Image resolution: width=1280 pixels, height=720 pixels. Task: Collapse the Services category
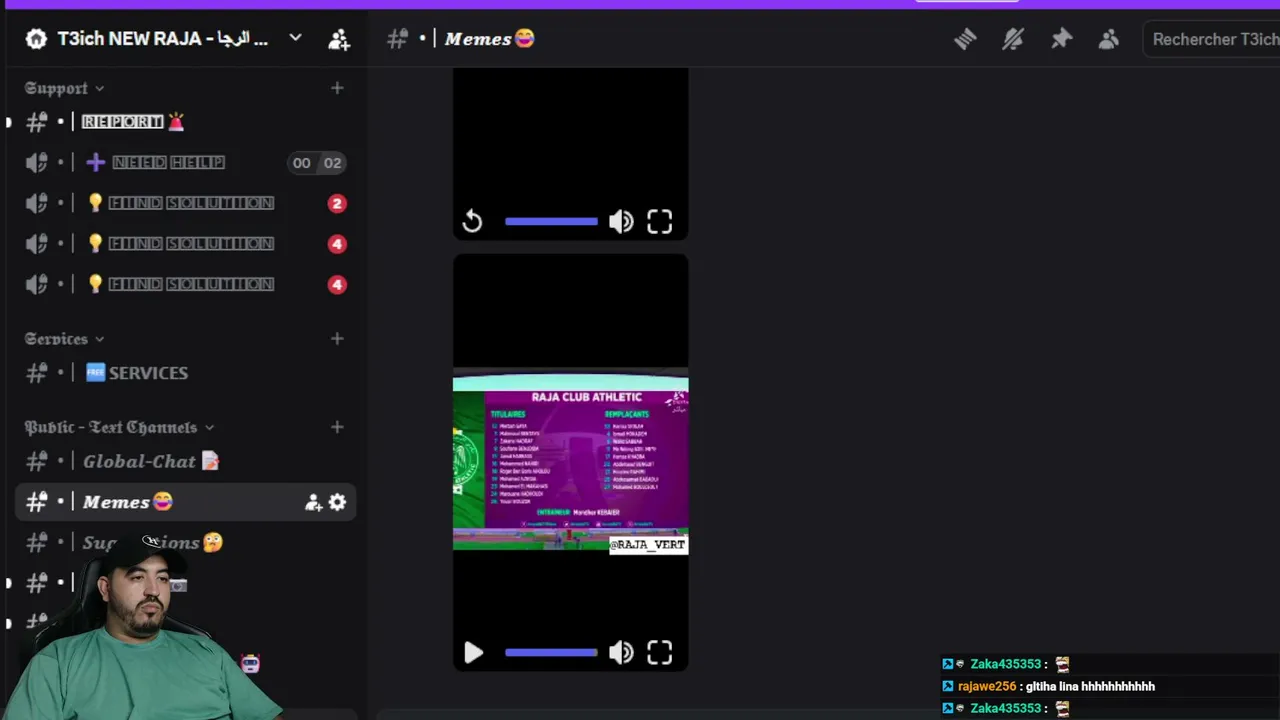point(64,339)
